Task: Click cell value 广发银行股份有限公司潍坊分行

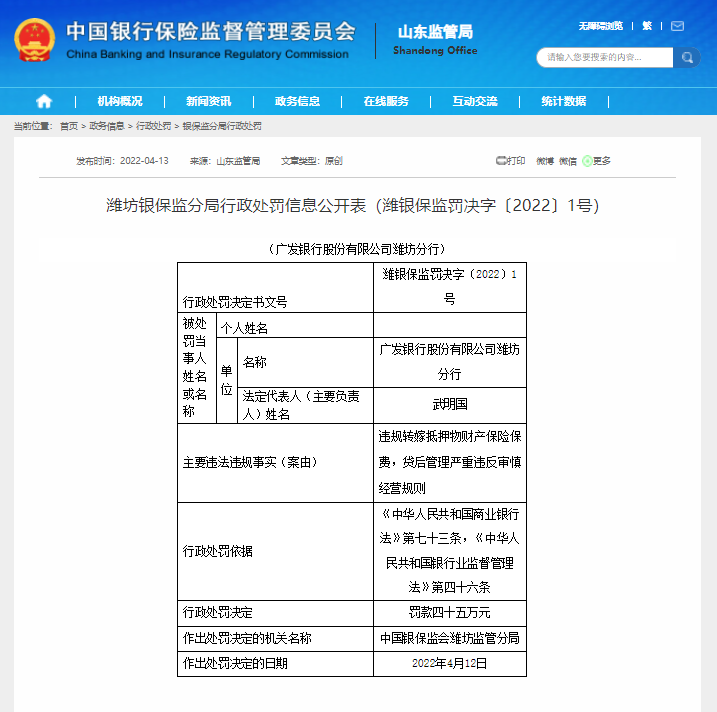Action: (x=450, y=362)
